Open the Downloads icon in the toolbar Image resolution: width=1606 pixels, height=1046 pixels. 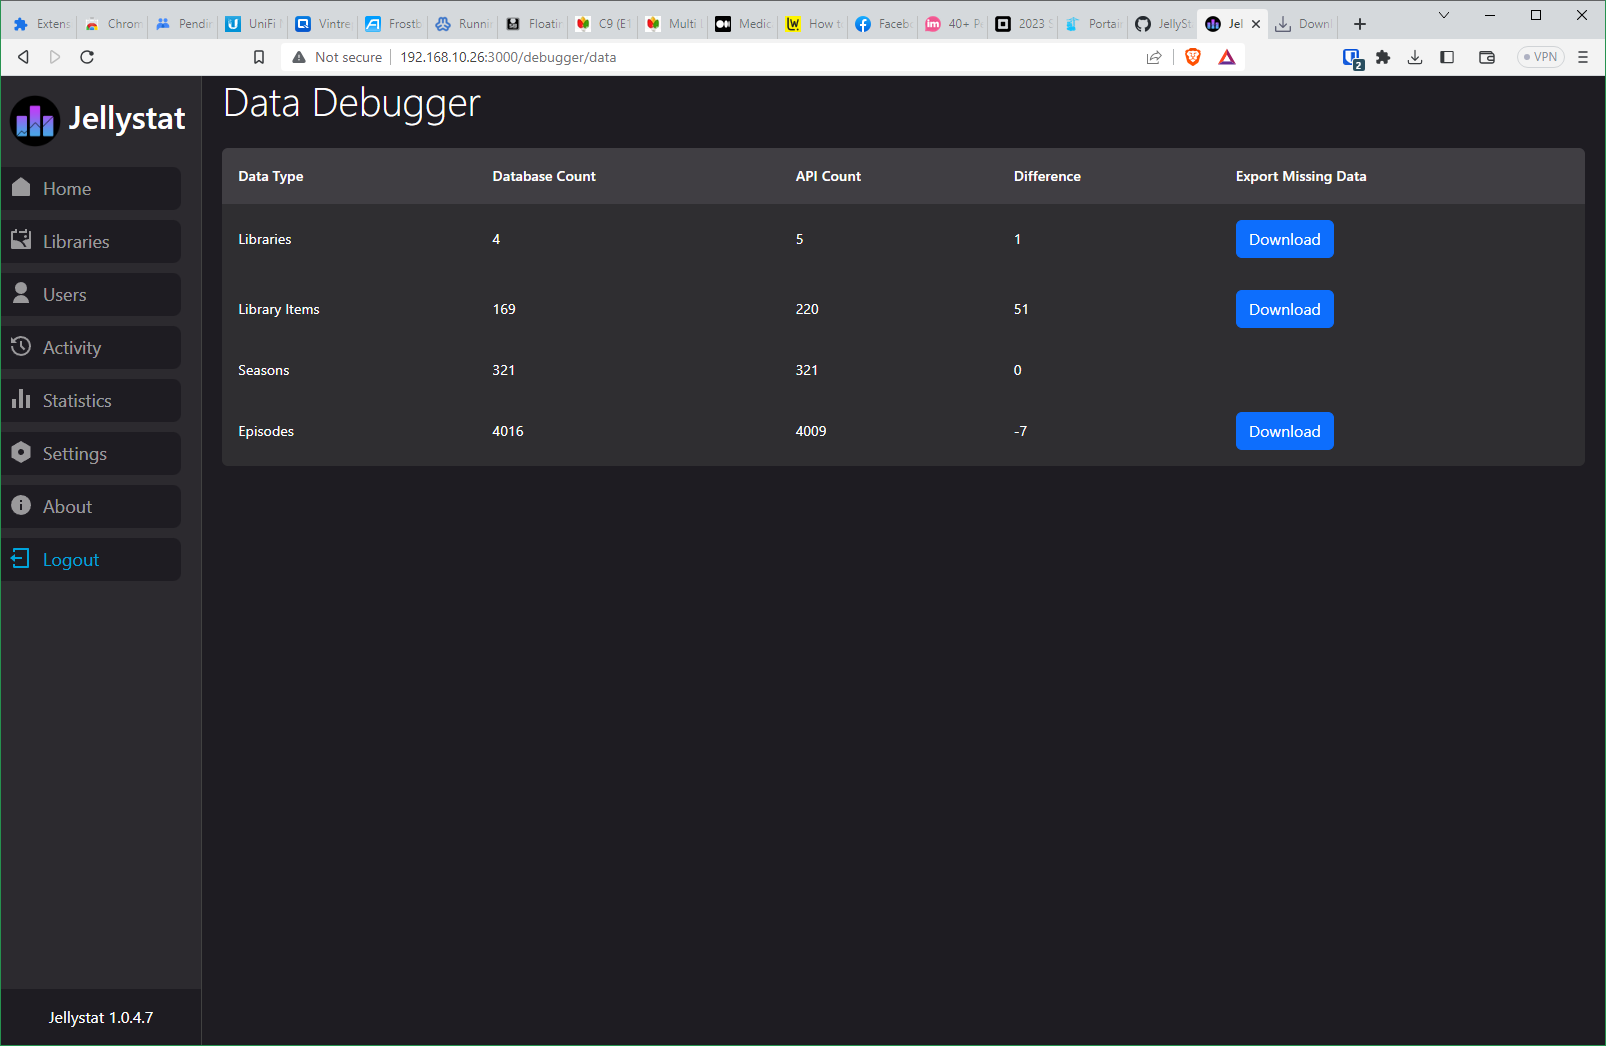click(1415, 57)
